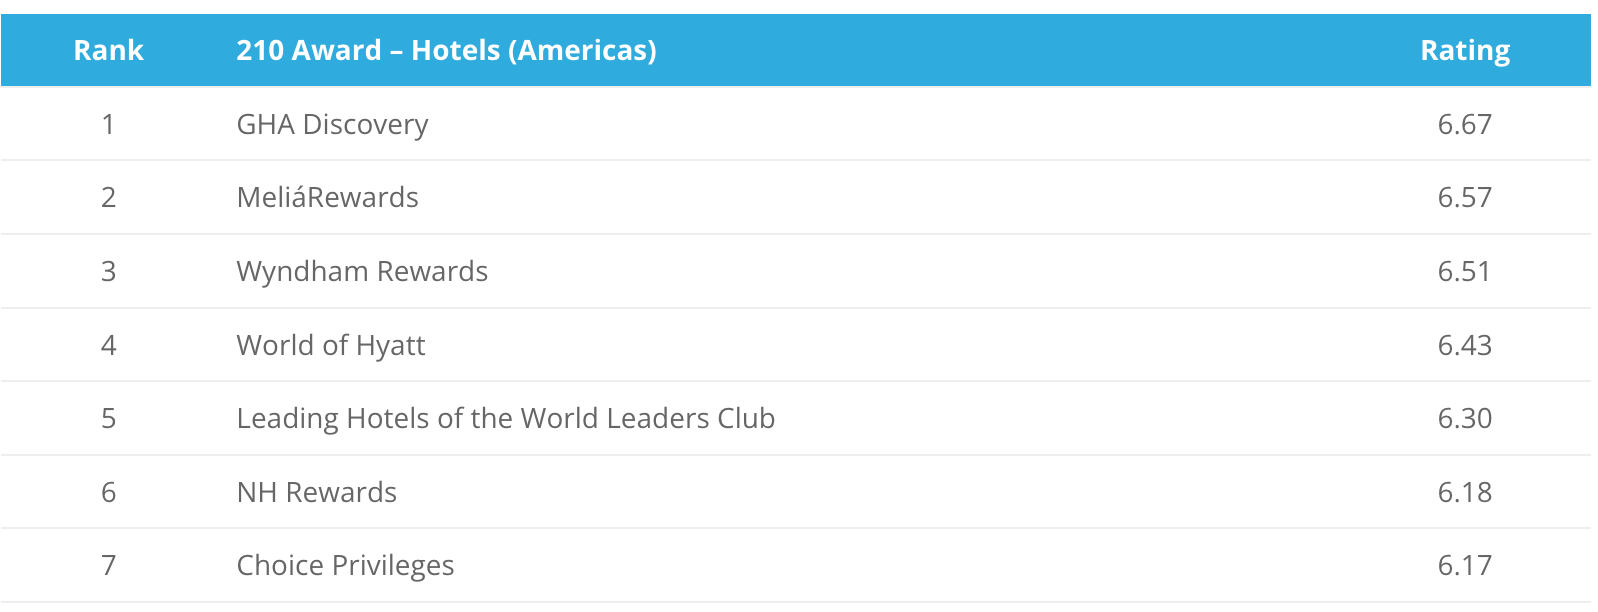Click the 6.67 rating value

tap(1464, 124)
